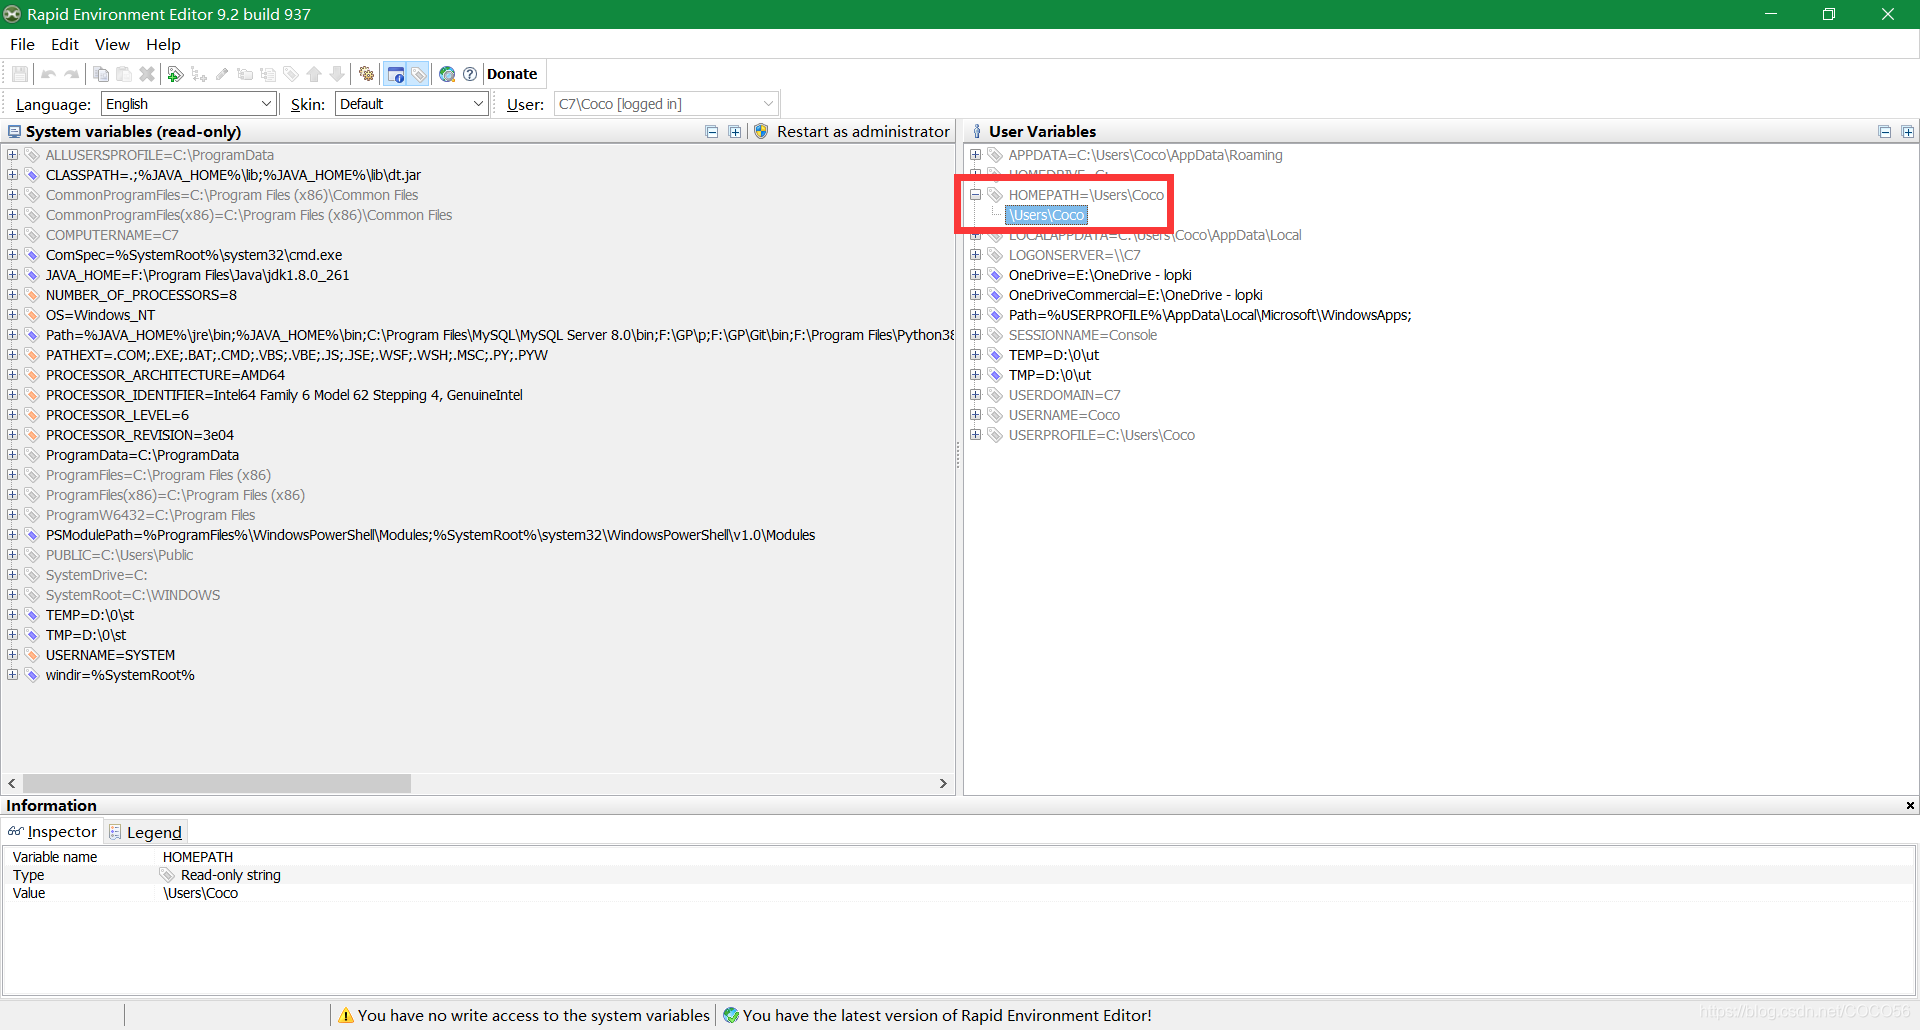1920x1030 pixels.
Task: Switch to the Legend tab
Action: pyautogui.click(x=146, y=832)
